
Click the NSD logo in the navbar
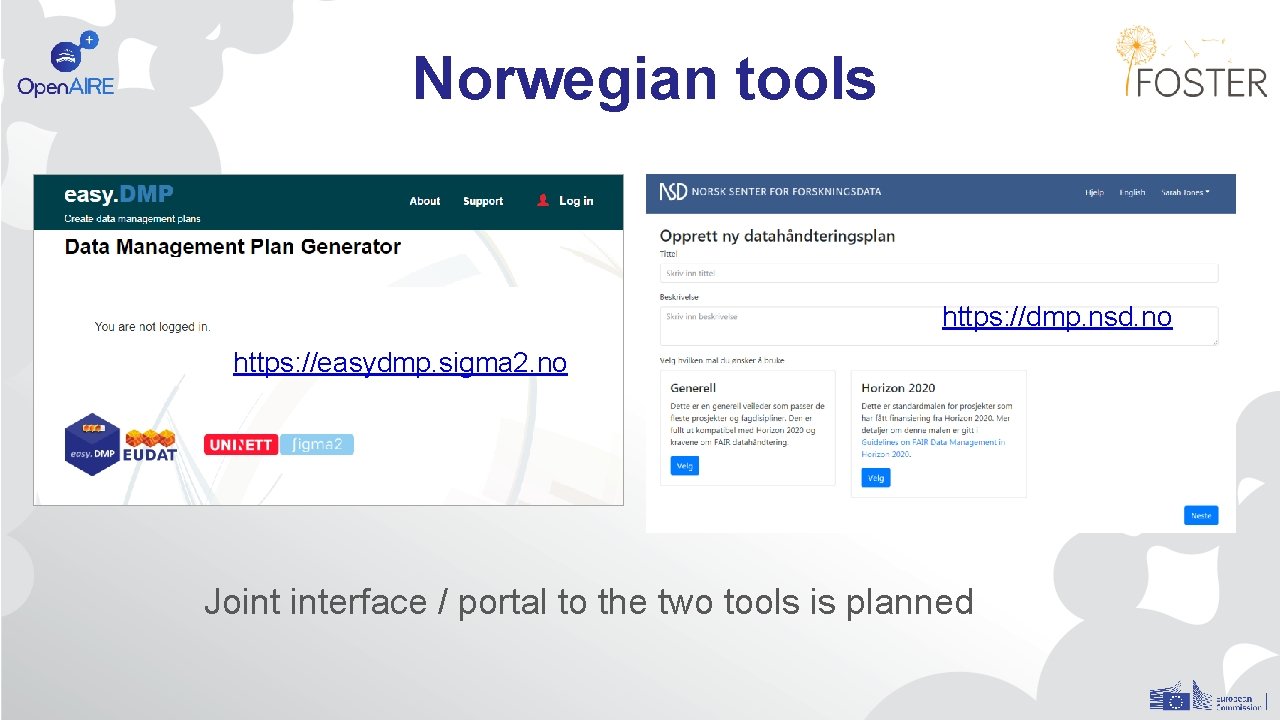[x=672, y=192]
